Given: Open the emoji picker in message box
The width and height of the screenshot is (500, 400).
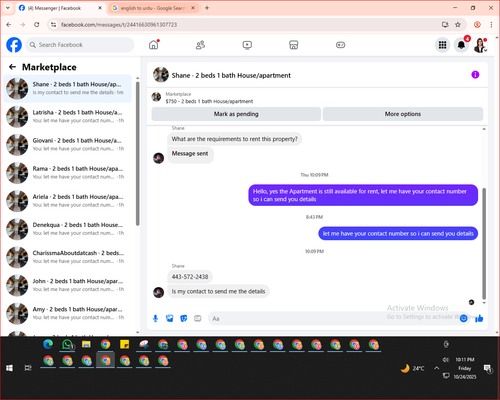Looking at the screenshot, I should (x=463, y=319).
